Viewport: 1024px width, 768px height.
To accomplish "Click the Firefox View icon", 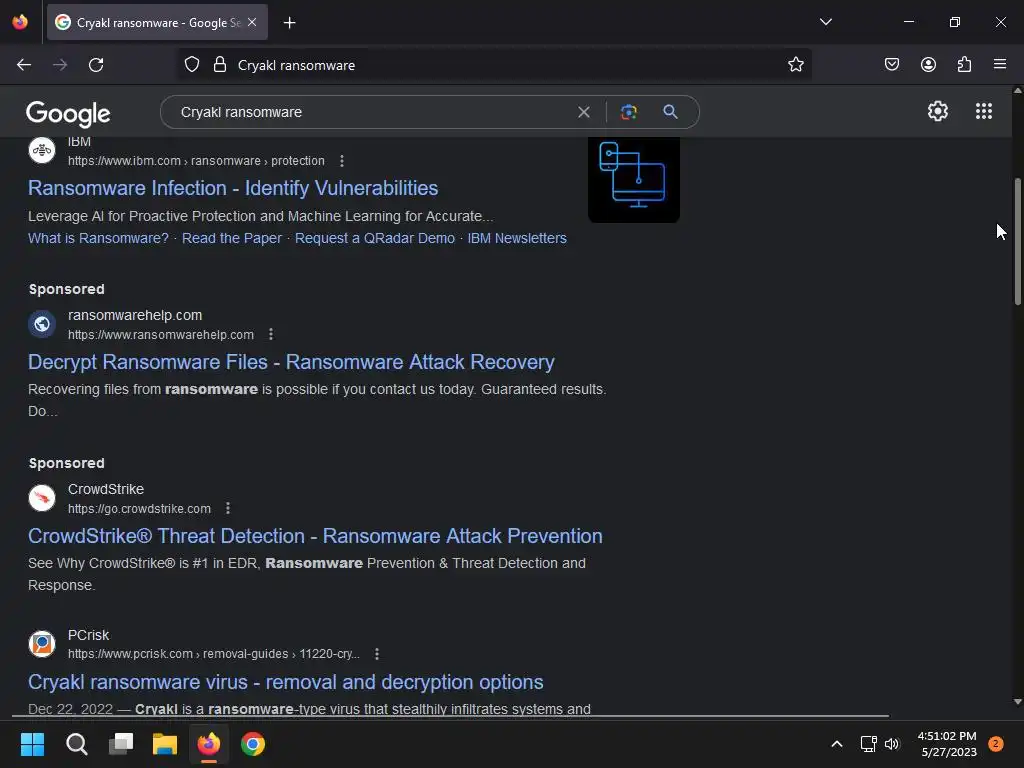I will click(20, 22).
